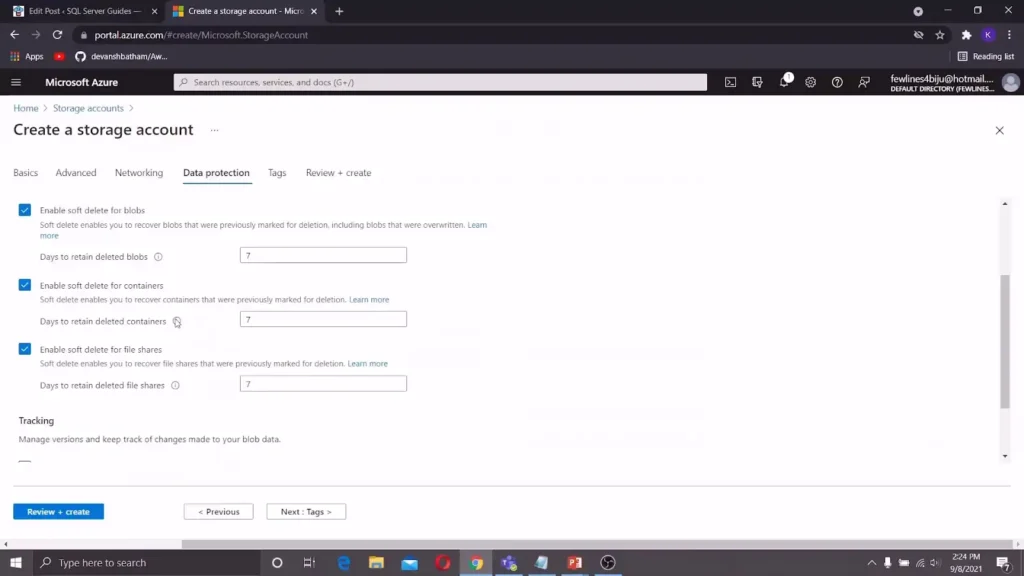Open the Feedback icon in the top bar
This screenshot has width=1024, height=576.
tap(864, 82)
